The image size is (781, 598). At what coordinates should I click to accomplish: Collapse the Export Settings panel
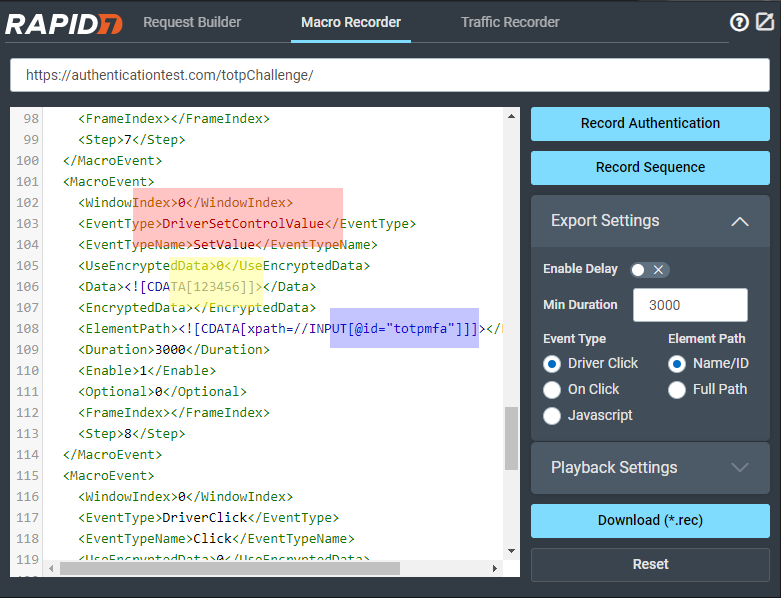(x=740, y=221)
